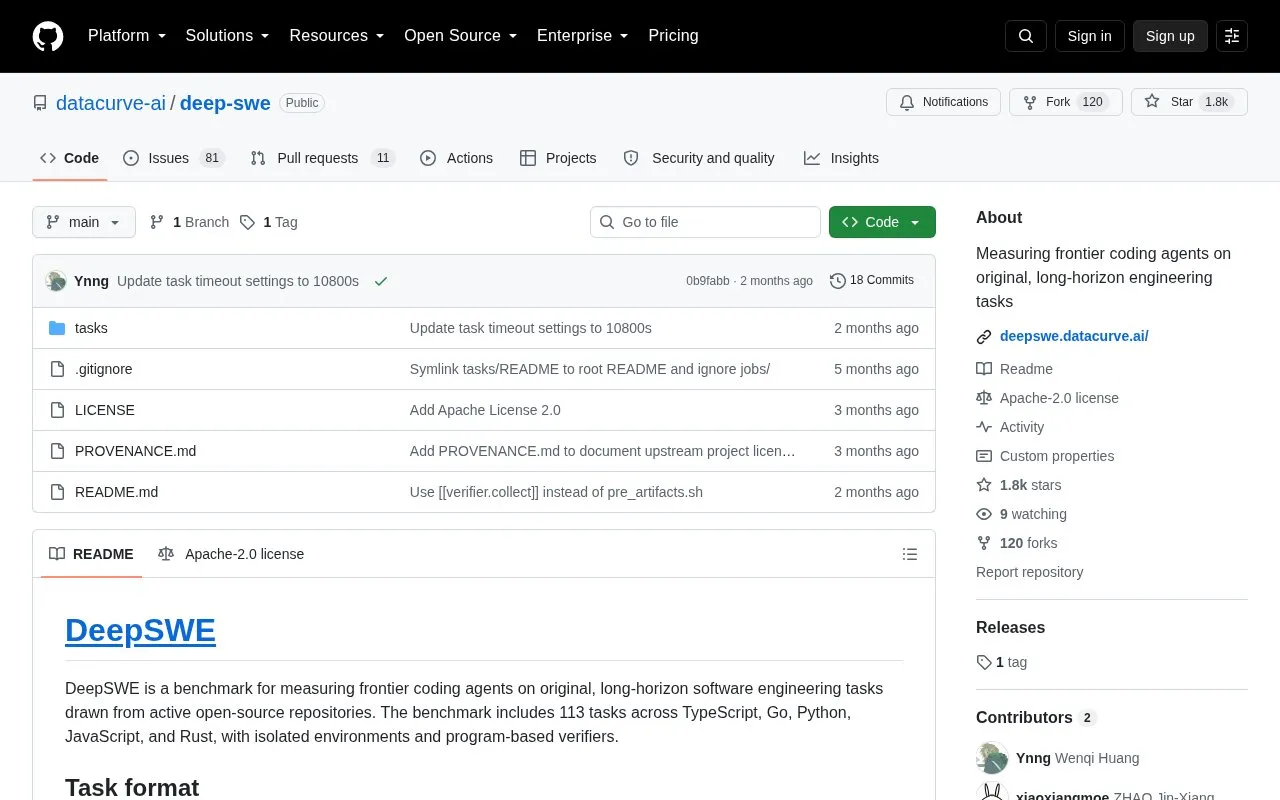Open Ynng's avatar in the commit bar

point(56,281)
